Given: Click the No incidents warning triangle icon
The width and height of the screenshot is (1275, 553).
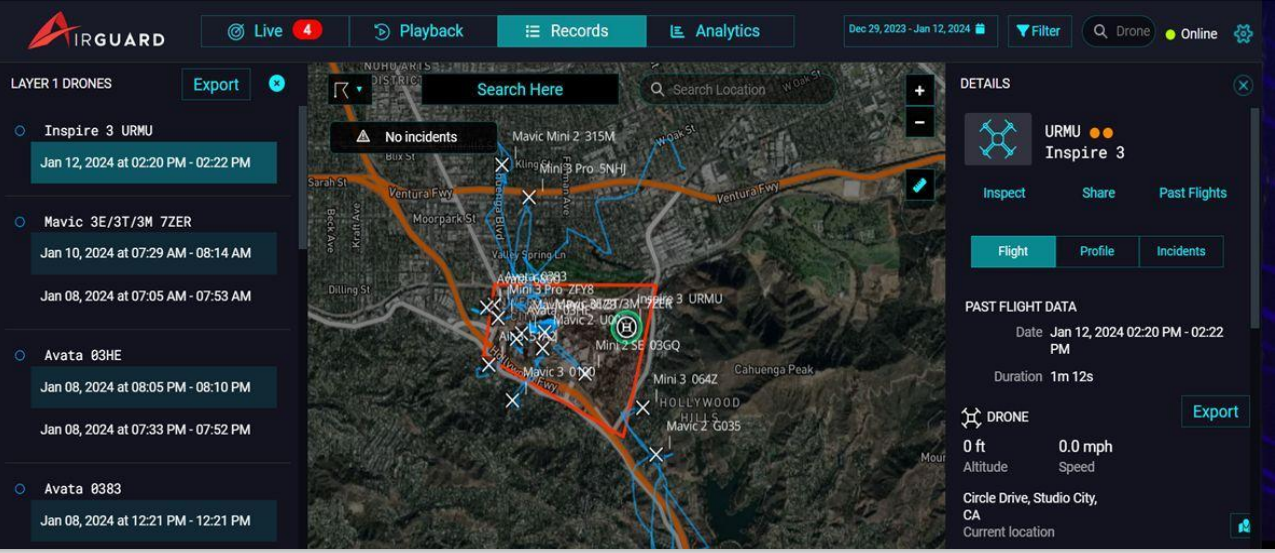Looking at the screenshot, I should coord(363,137).
